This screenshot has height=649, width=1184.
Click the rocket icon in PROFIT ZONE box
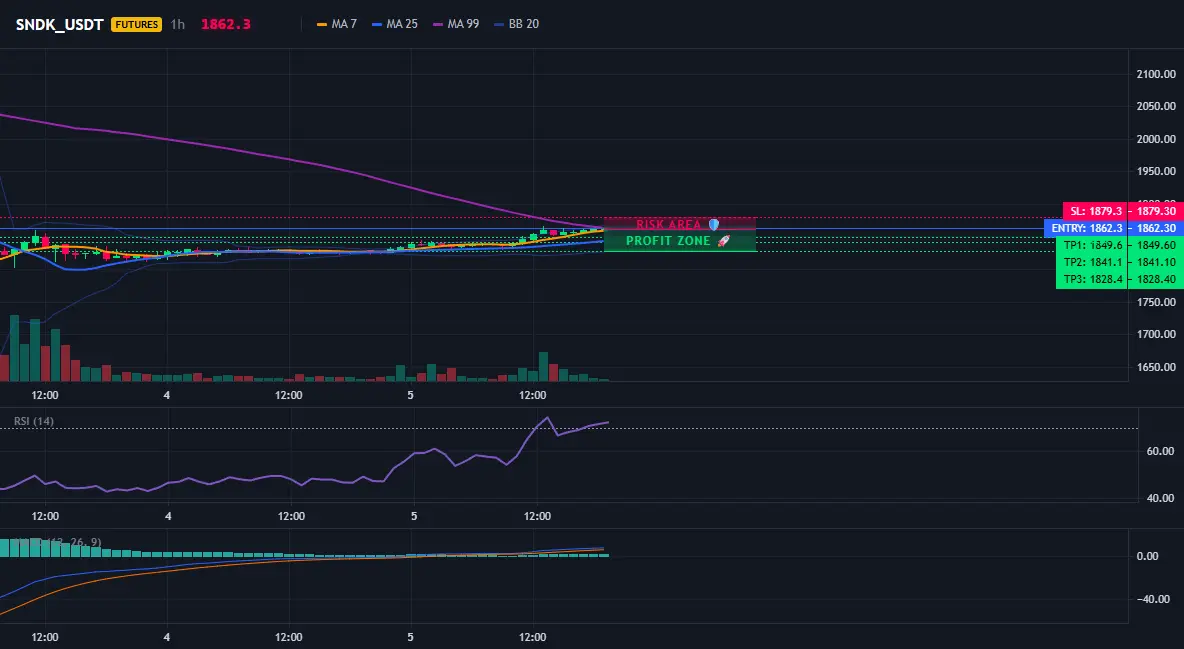pos(723,241)
